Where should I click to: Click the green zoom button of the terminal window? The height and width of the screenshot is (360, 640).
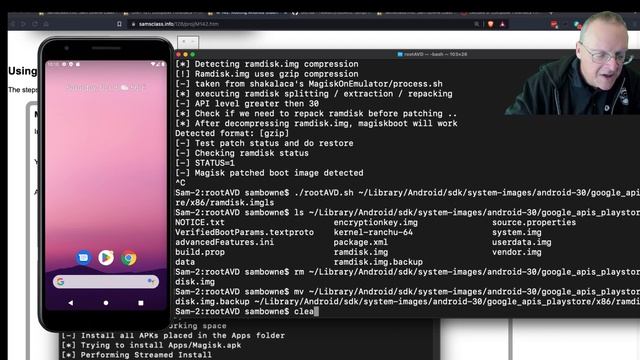click(193, 54)
